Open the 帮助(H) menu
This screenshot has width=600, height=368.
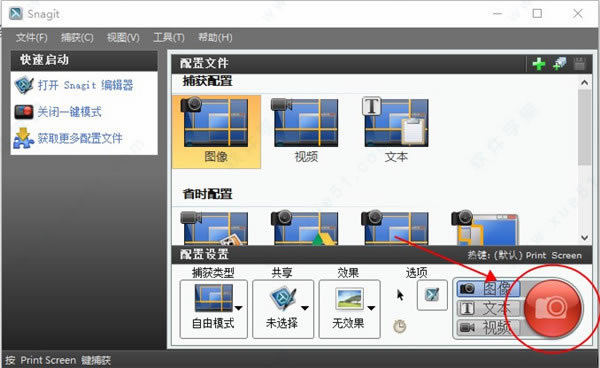tap(215, 37)
